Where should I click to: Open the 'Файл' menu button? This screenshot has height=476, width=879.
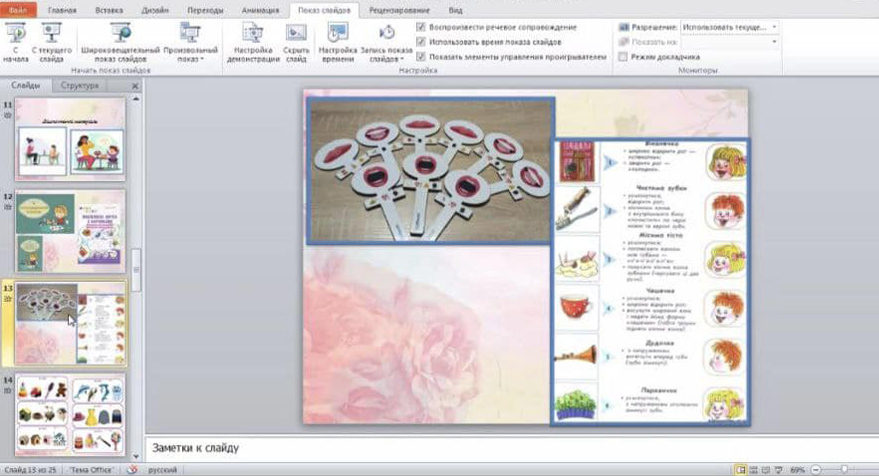[18, 9]
